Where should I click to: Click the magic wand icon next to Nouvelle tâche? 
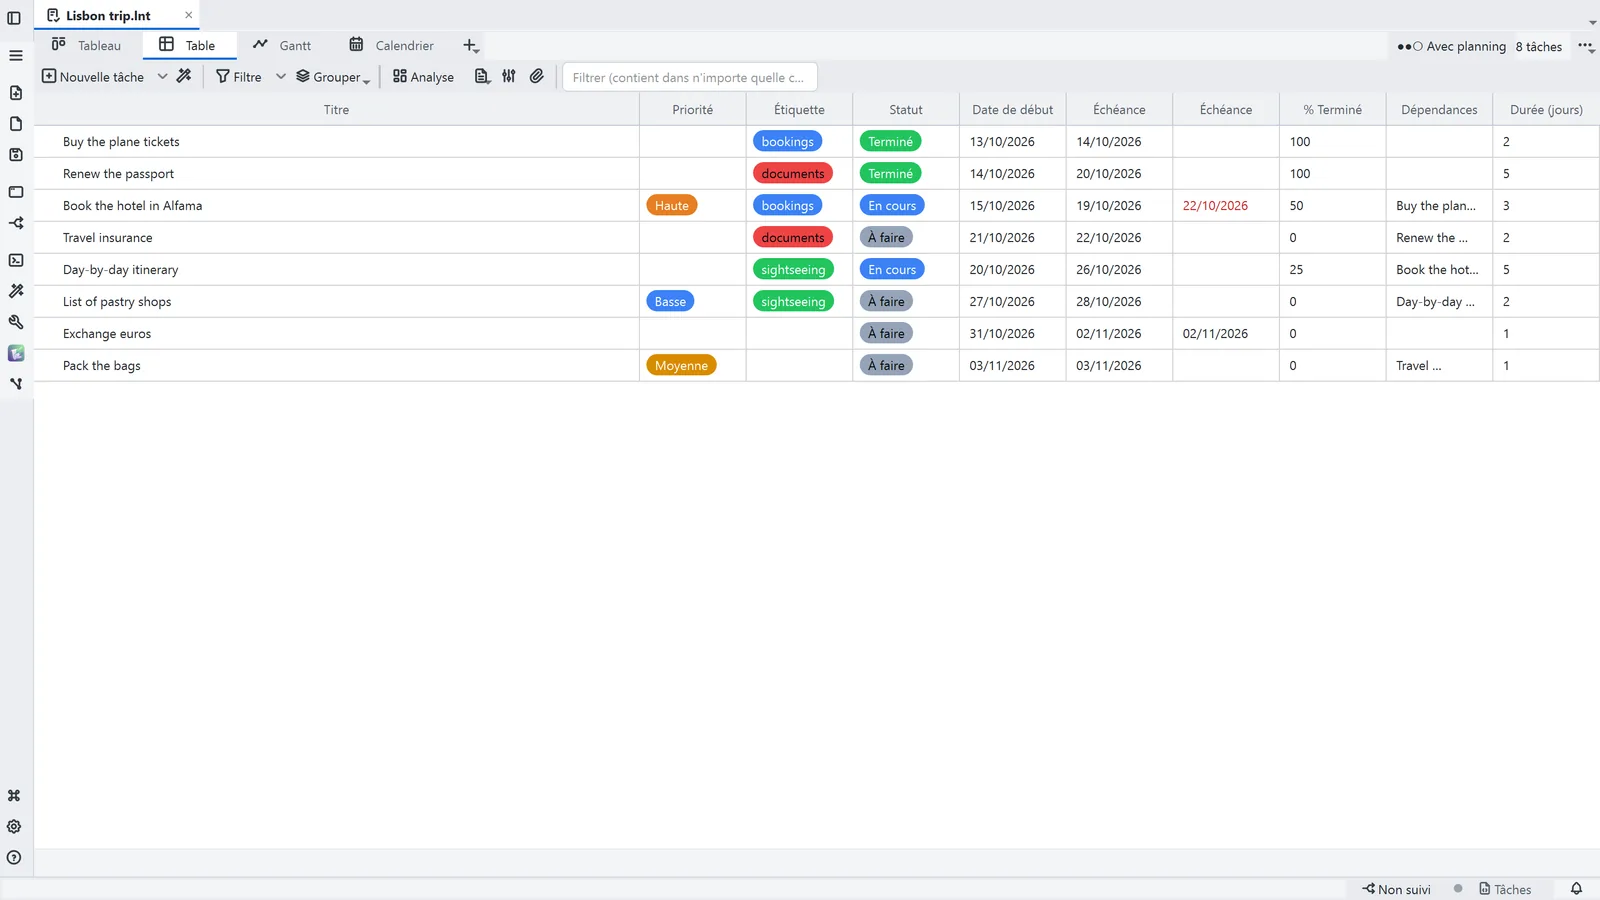click(x=184, y=76)
